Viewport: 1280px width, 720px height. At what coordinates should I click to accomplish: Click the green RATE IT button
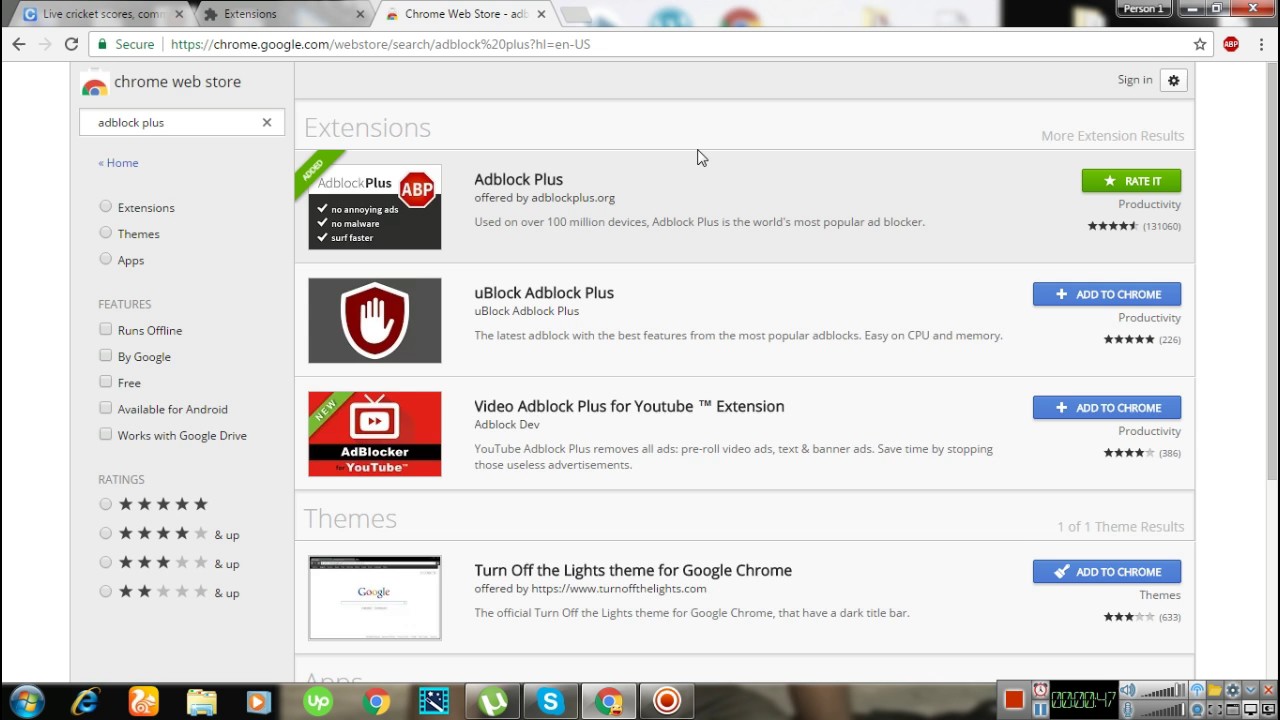(x=1131, y=181)
